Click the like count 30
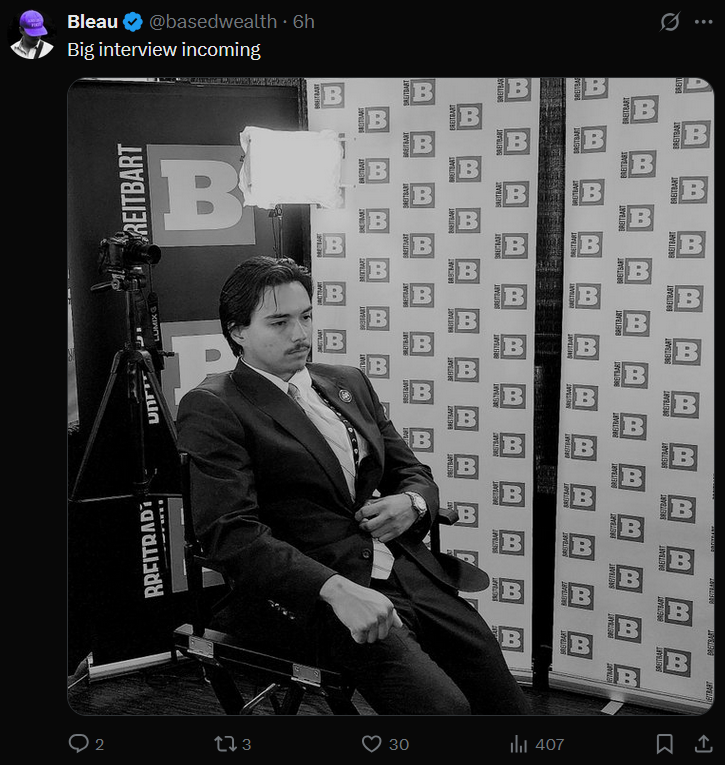Image resolution: width=725 pixels, height=765 pixels. (x=399, y=745)
